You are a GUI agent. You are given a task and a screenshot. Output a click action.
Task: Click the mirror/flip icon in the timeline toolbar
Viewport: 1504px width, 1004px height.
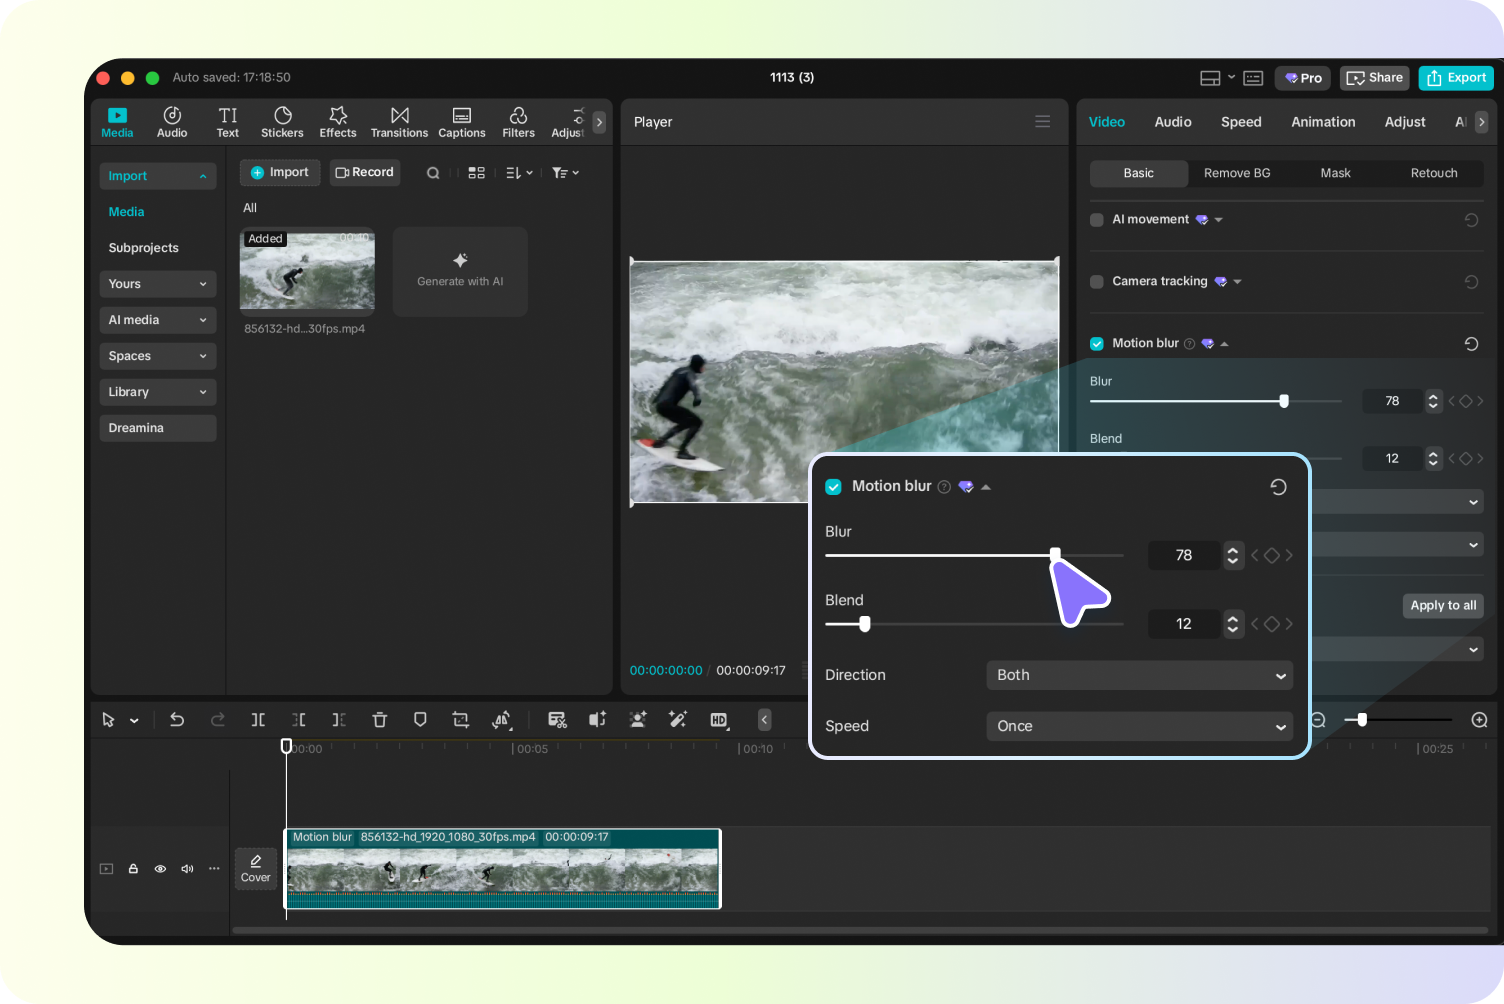[501, 719]
